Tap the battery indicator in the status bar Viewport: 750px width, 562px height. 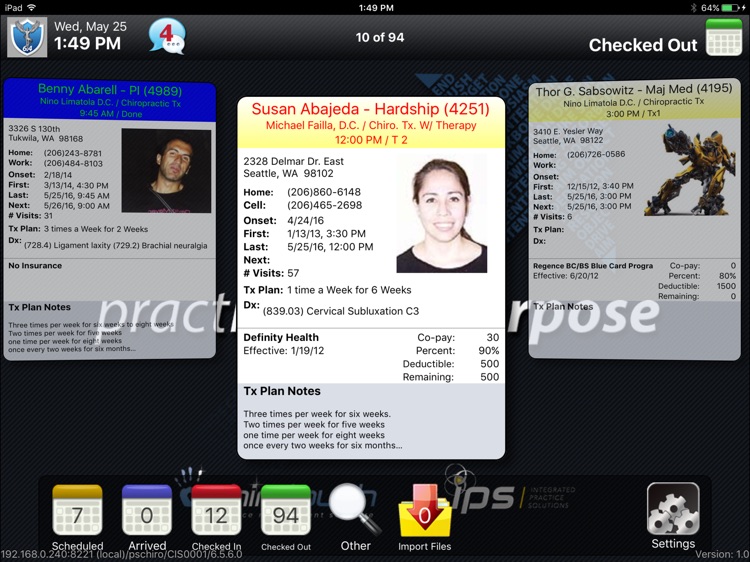pyautogui.click(x=730, y=8)
